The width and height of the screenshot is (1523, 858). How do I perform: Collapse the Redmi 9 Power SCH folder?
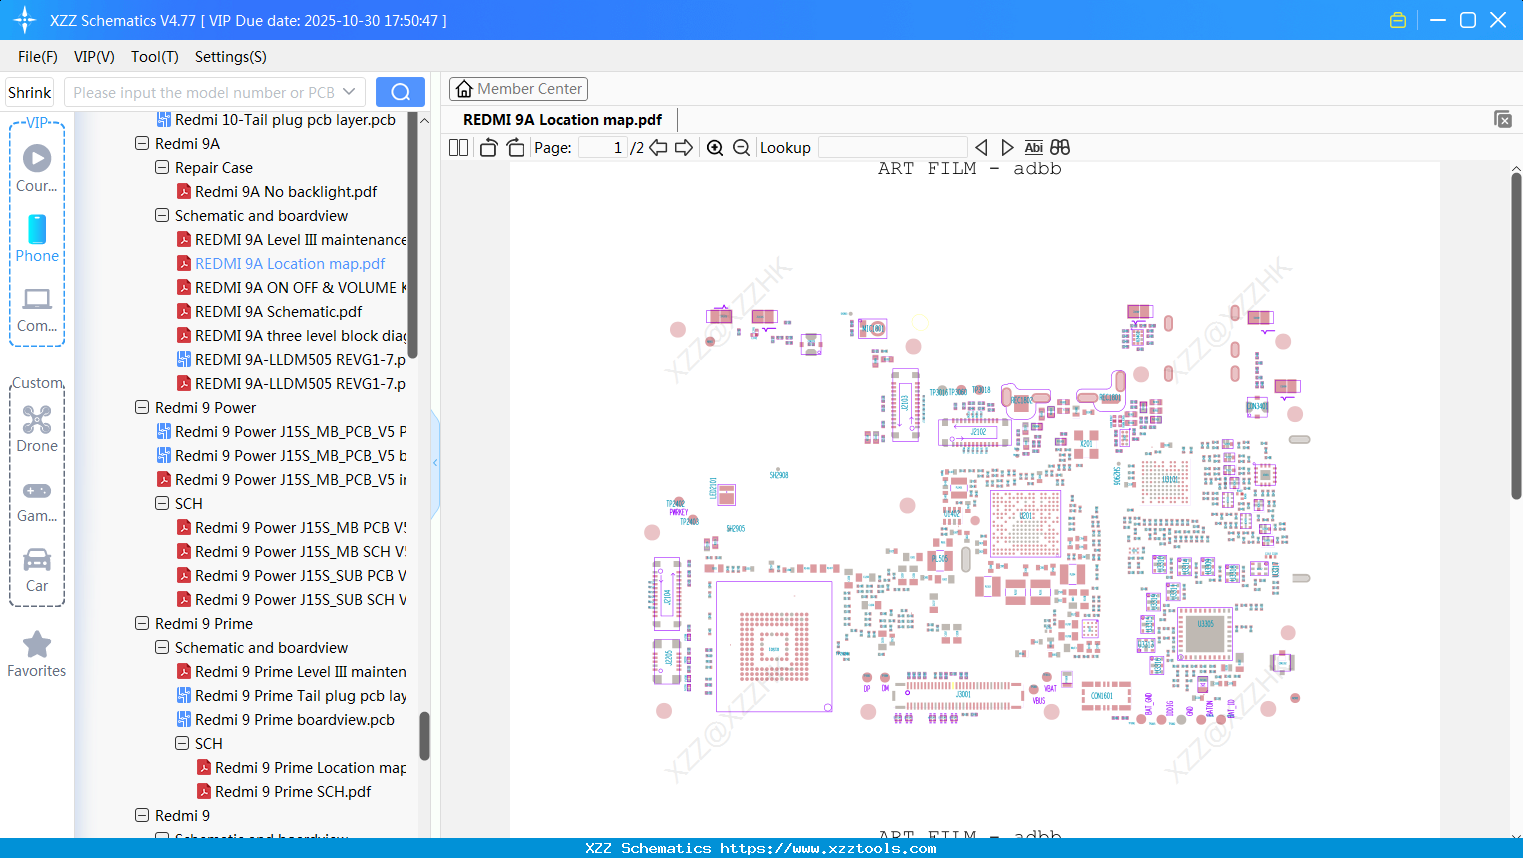[162, 503]
